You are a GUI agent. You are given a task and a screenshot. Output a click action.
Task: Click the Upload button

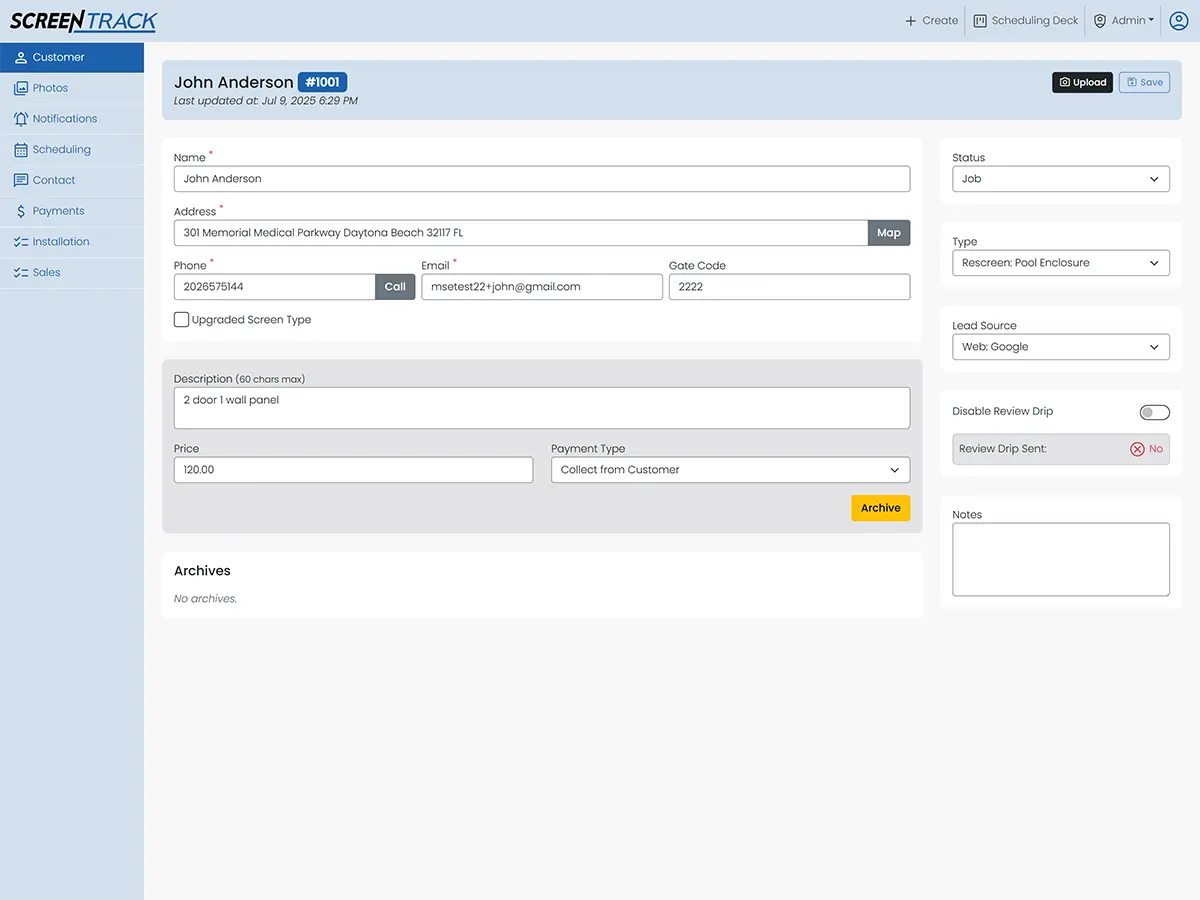click(x=1082, y=82)
